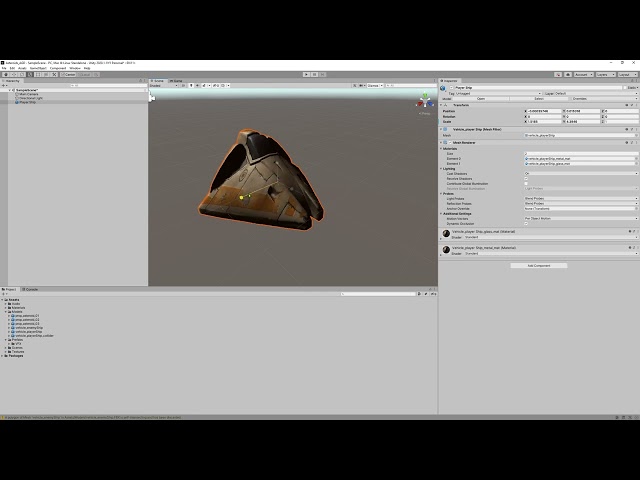This screenshot has width=640, height=480.
Task: Toggle Mesh Renderer enabled checkbox
Action: [450, 142]
